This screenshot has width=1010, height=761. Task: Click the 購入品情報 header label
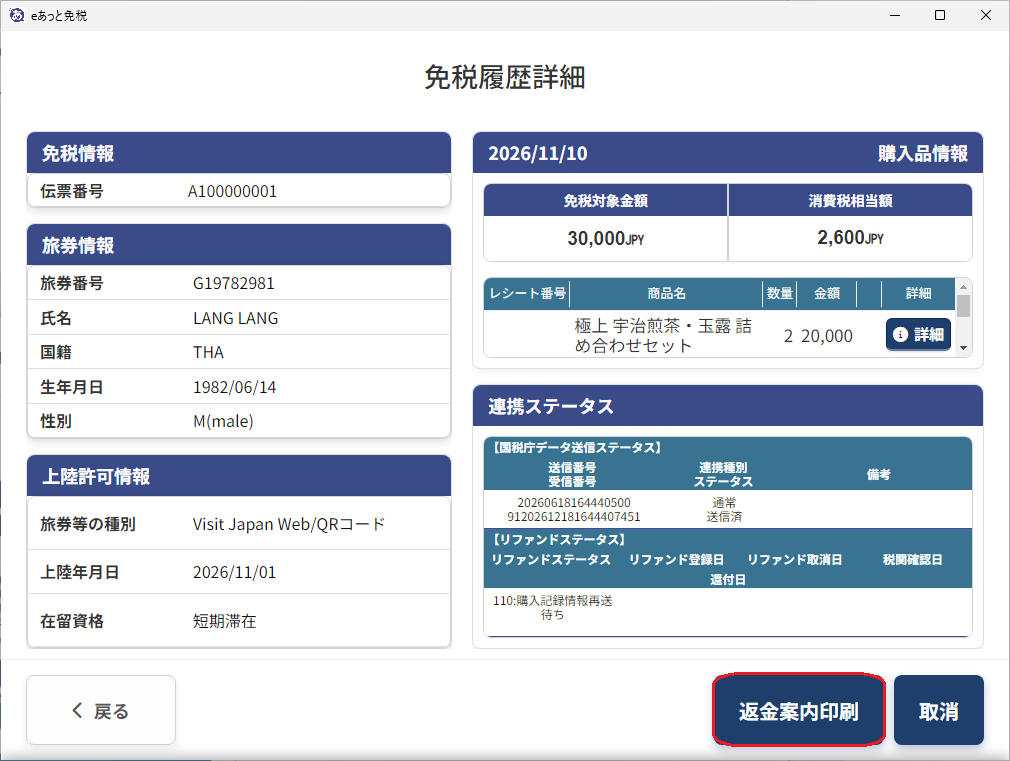[922, 153]
